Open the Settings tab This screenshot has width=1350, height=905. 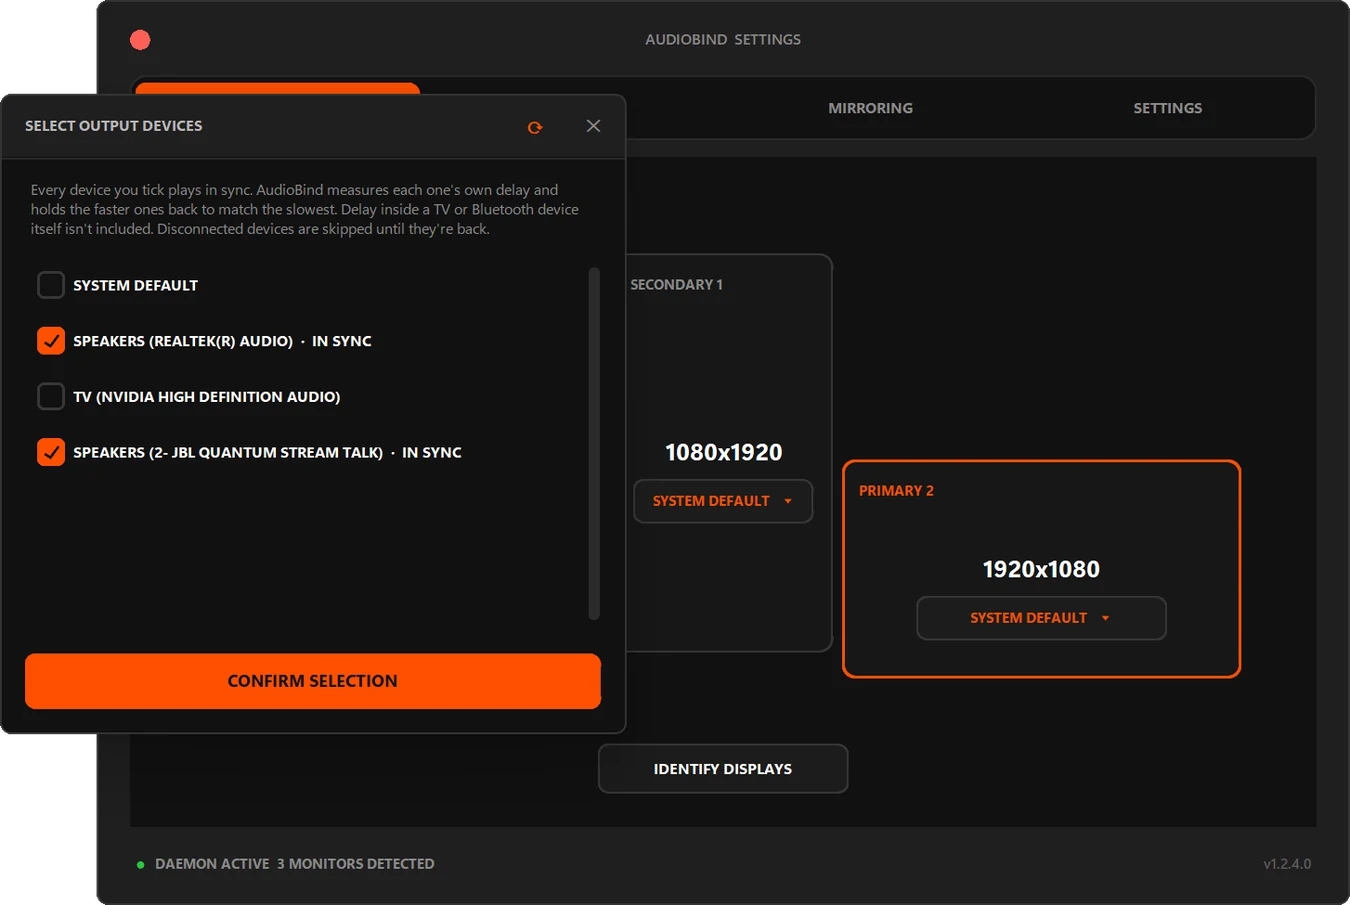[x=1167, y=108]
